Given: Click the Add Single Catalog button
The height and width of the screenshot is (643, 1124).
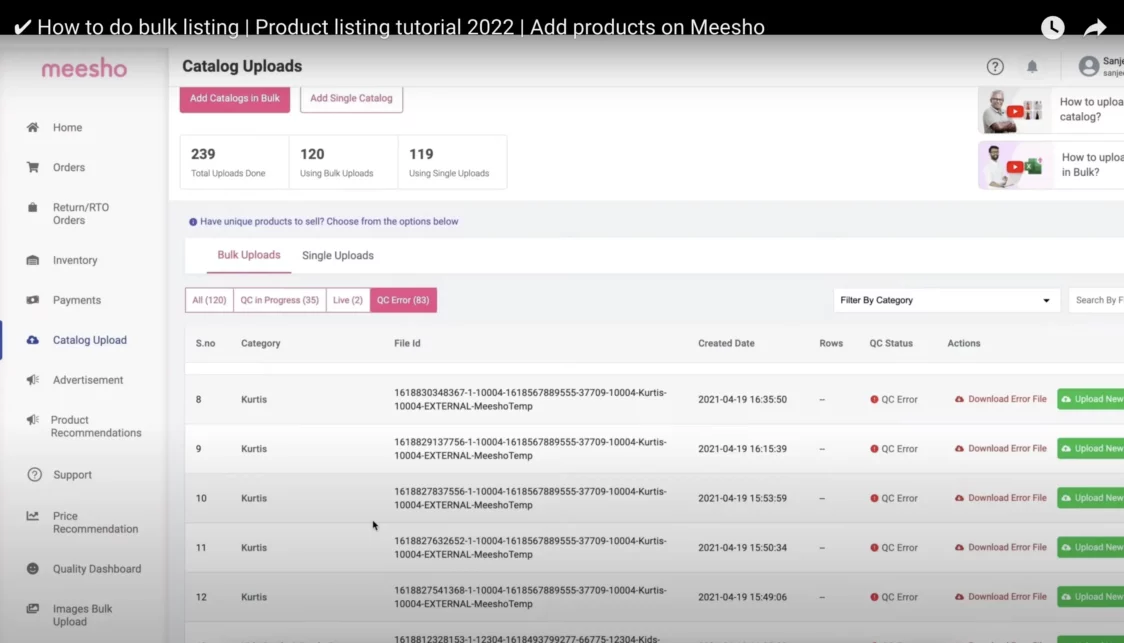Looking at the screenshot, I should click(x=351, y=99).
